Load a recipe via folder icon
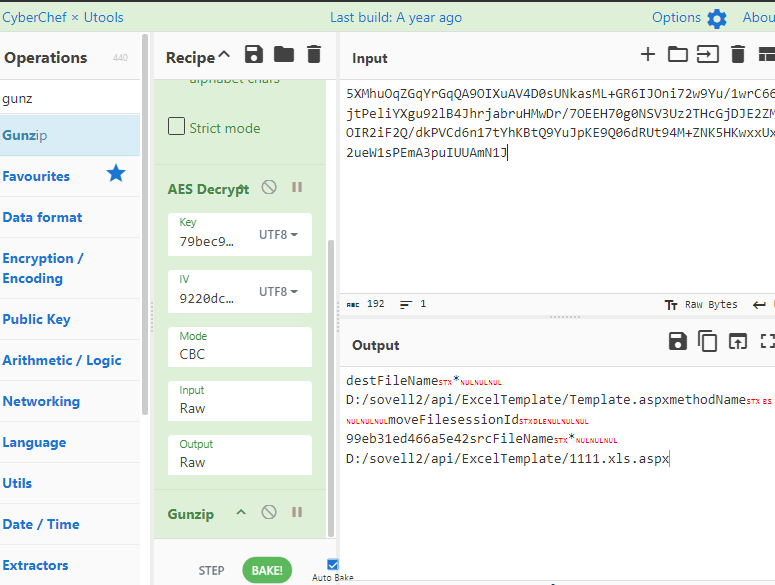 tap(284, 55)
